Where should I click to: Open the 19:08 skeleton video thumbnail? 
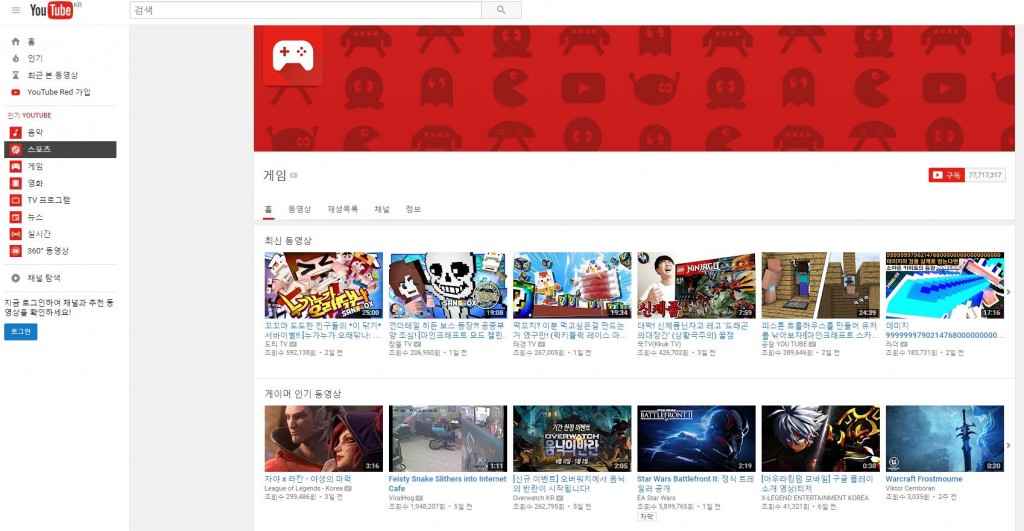coord(448,285)
